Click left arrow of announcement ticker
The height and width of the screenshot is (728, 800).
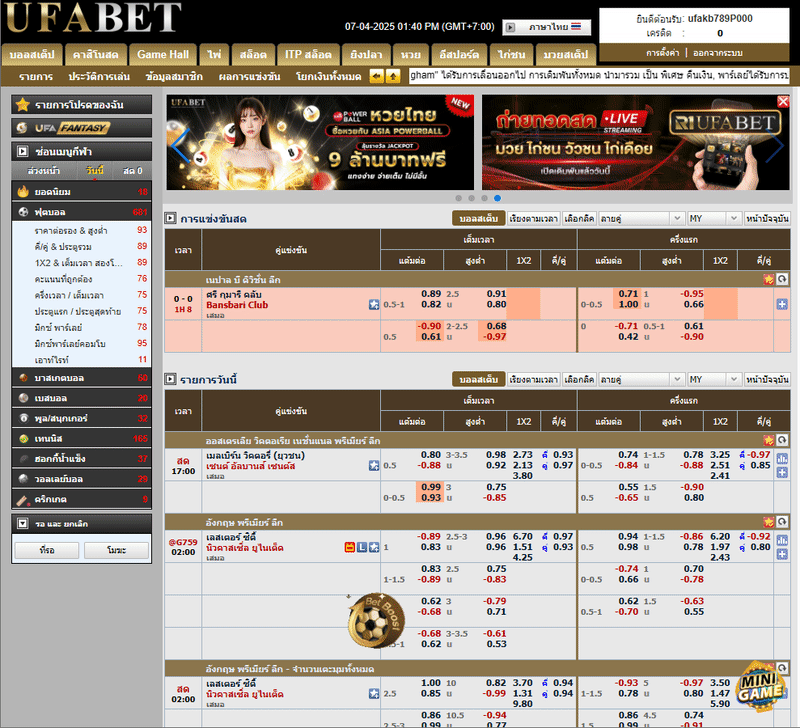point(375,76)
